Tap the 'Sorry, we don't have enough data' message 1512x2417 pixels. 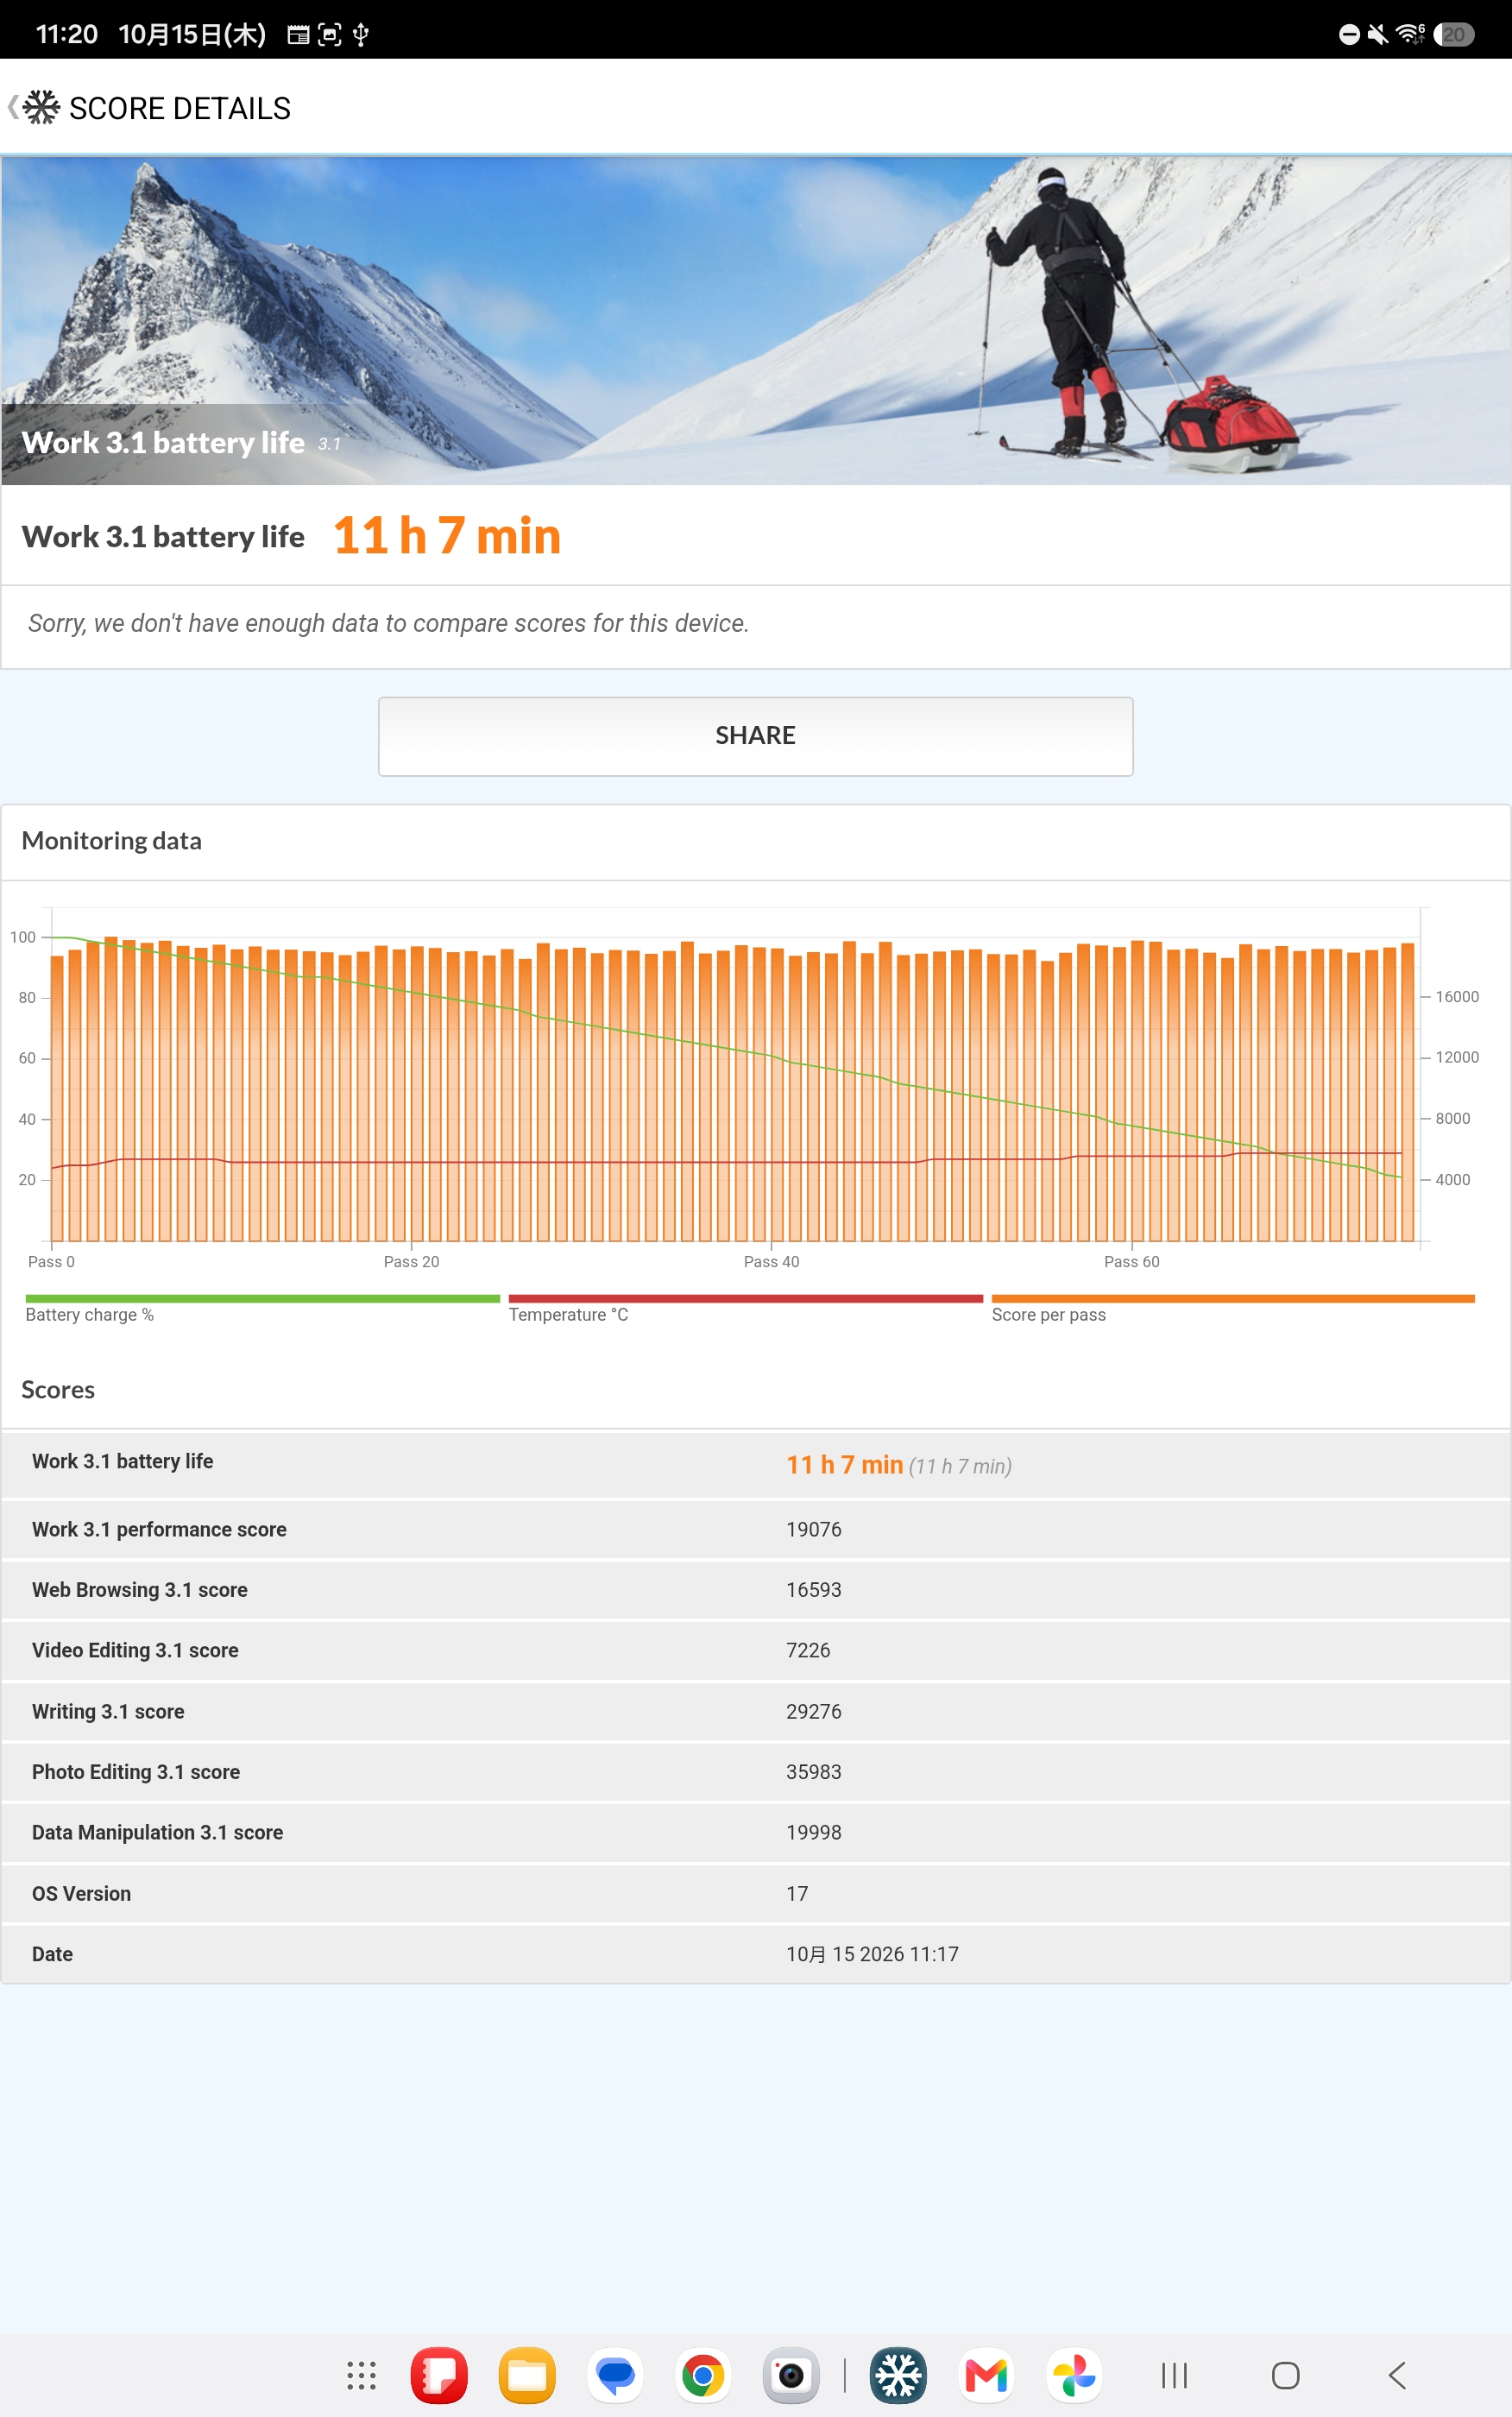coord(388,623)
